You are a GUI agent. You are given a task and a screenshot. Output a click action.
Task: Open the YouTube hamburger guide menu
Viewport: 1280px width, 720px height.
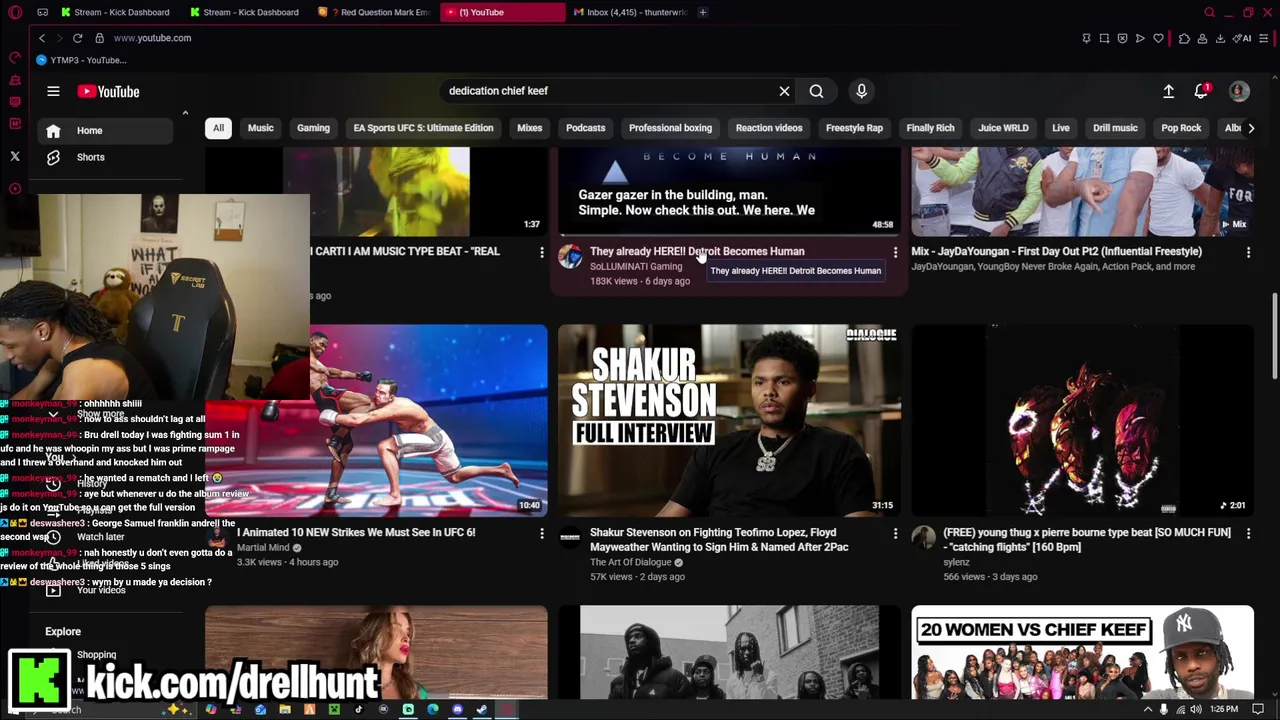[53, 91]
